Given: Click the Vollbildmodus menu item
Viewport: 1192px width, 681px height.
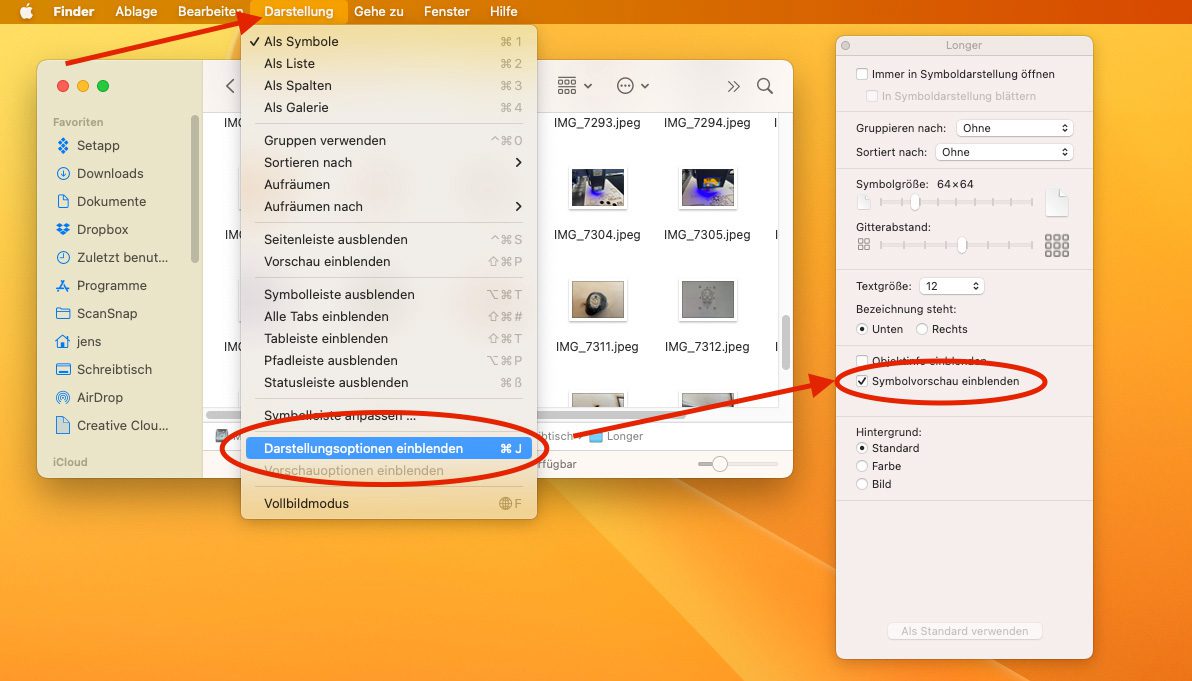Looking at the screenshot, I should tap(306, 503).
